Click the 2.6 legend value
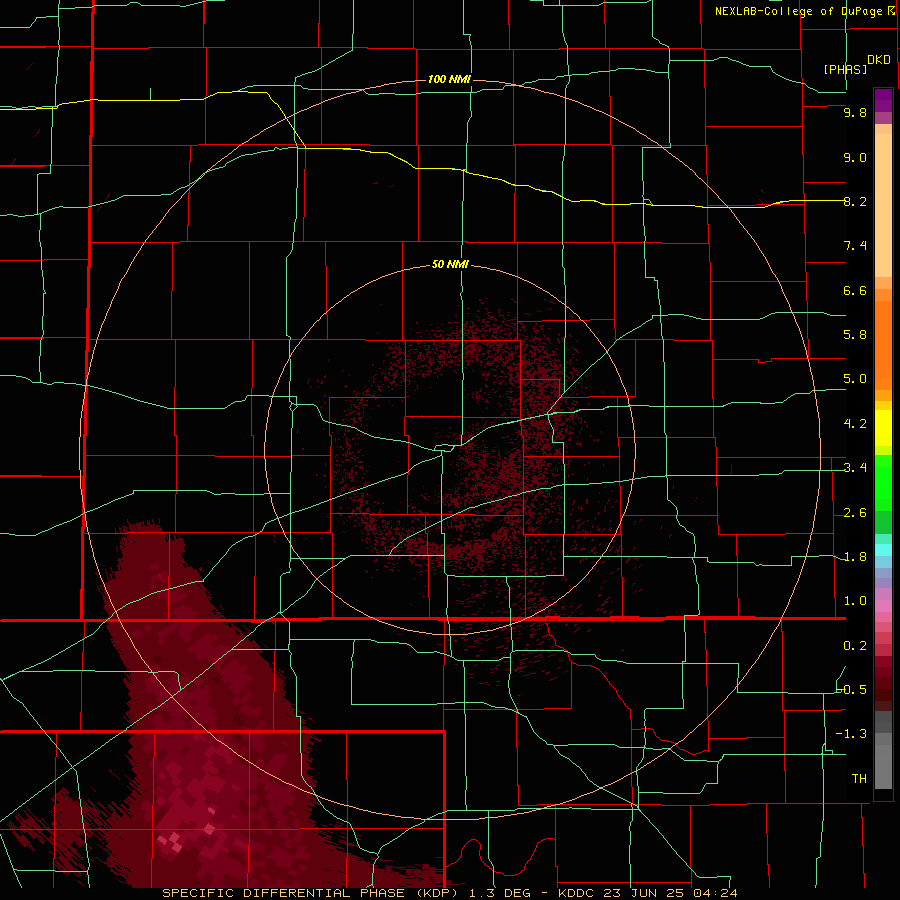The width and height of the screenshot is (900, 900). click(x=855, y=513)
